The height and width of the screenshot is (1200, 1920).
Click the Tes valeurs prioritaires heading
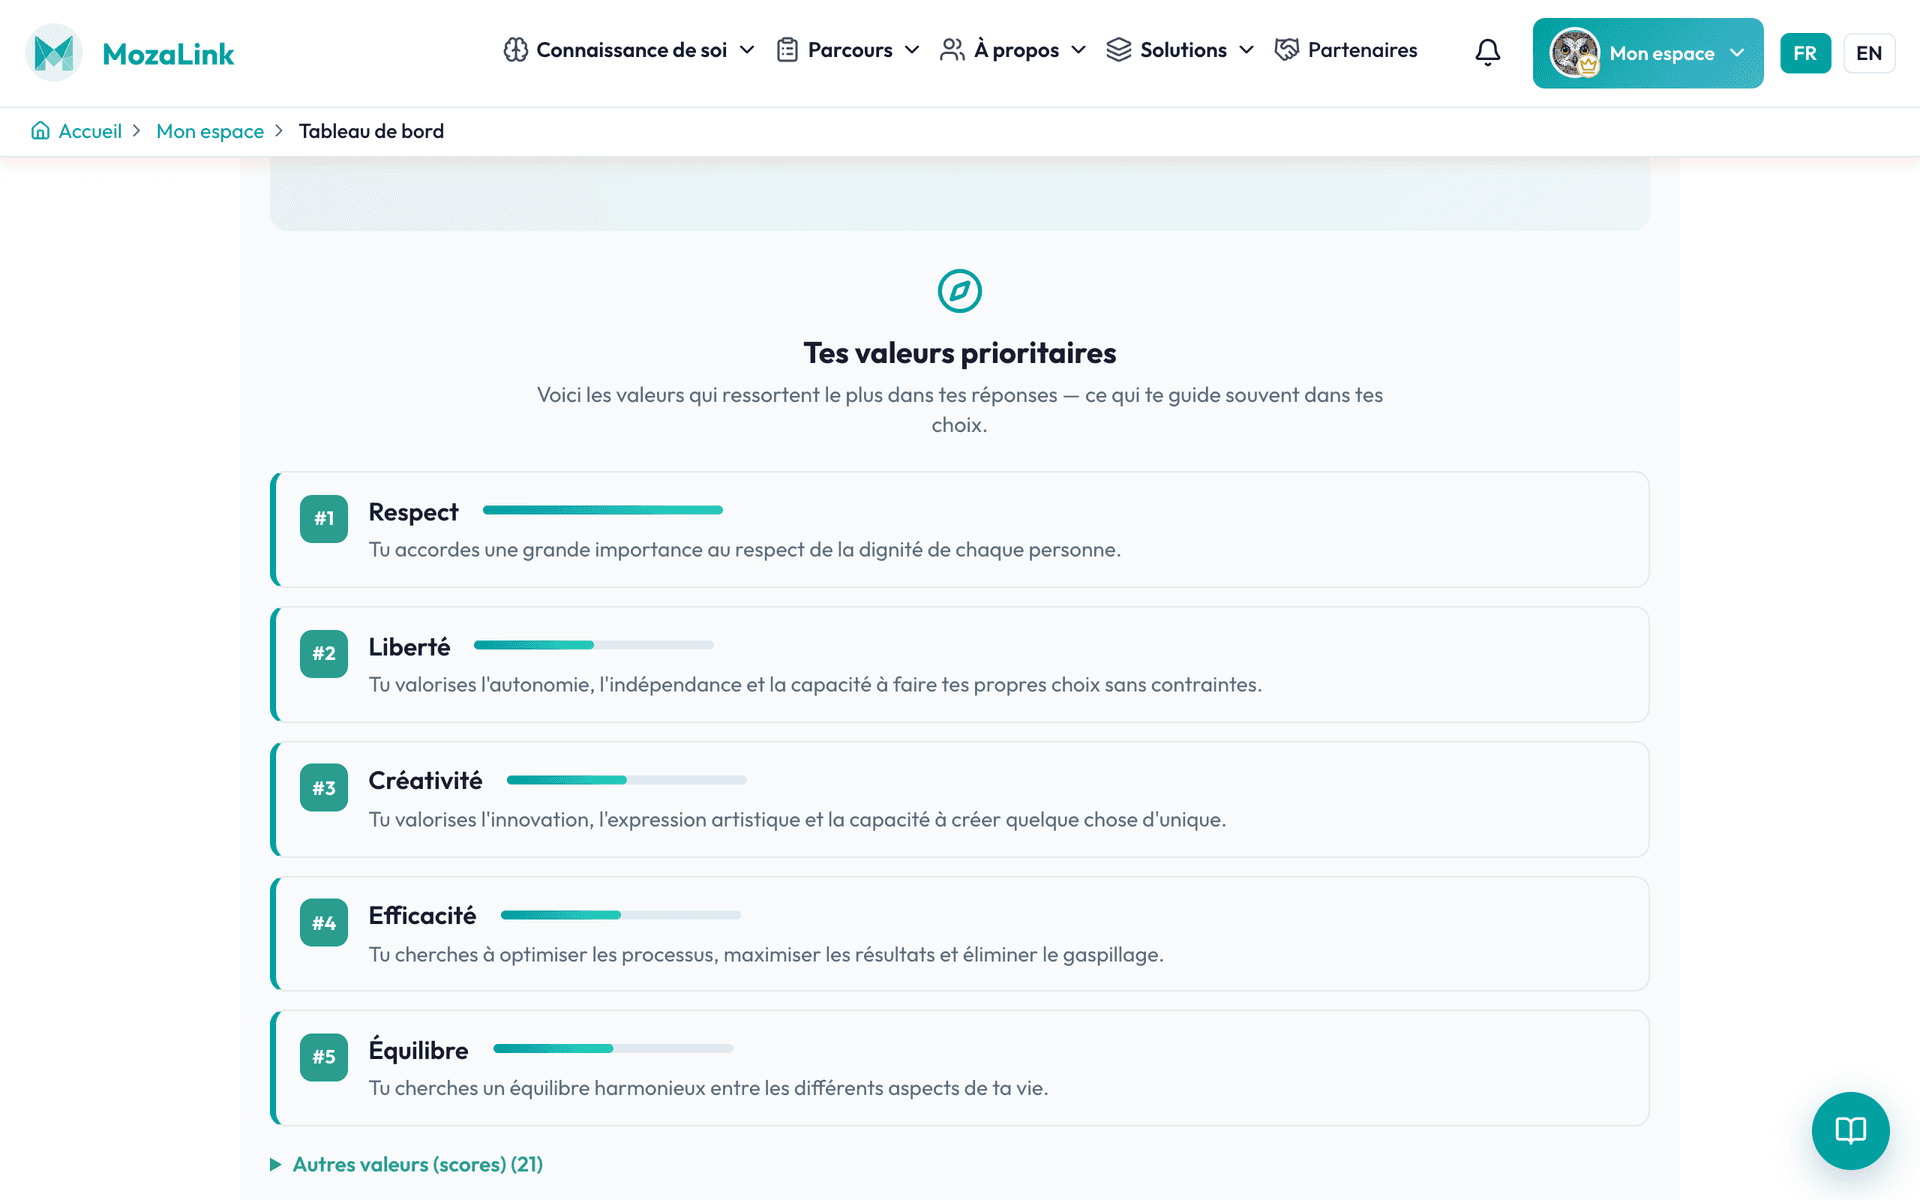coord(960,353)
